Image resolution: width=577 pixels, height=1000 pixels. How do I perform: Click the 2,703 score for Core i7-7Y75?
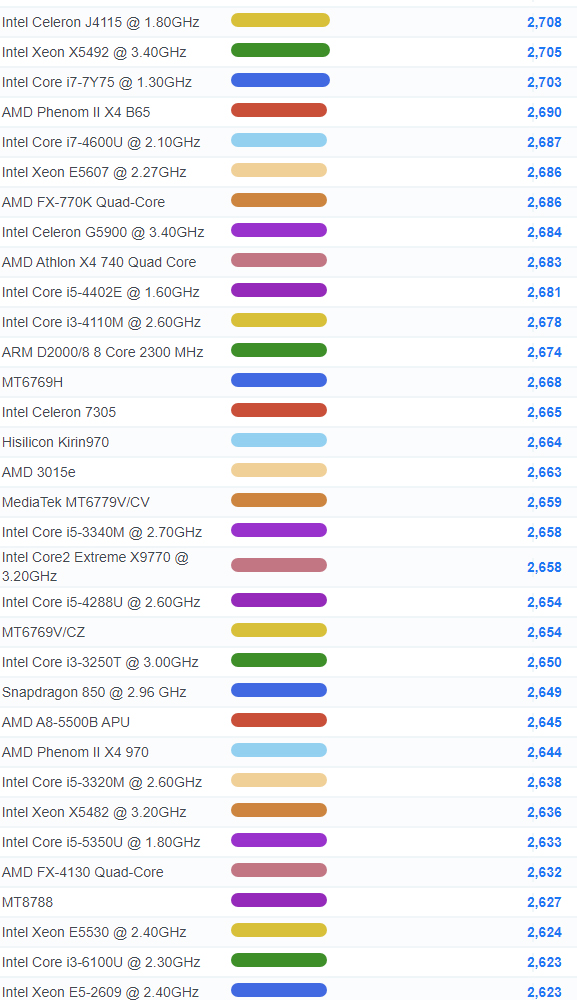point(544,82)
